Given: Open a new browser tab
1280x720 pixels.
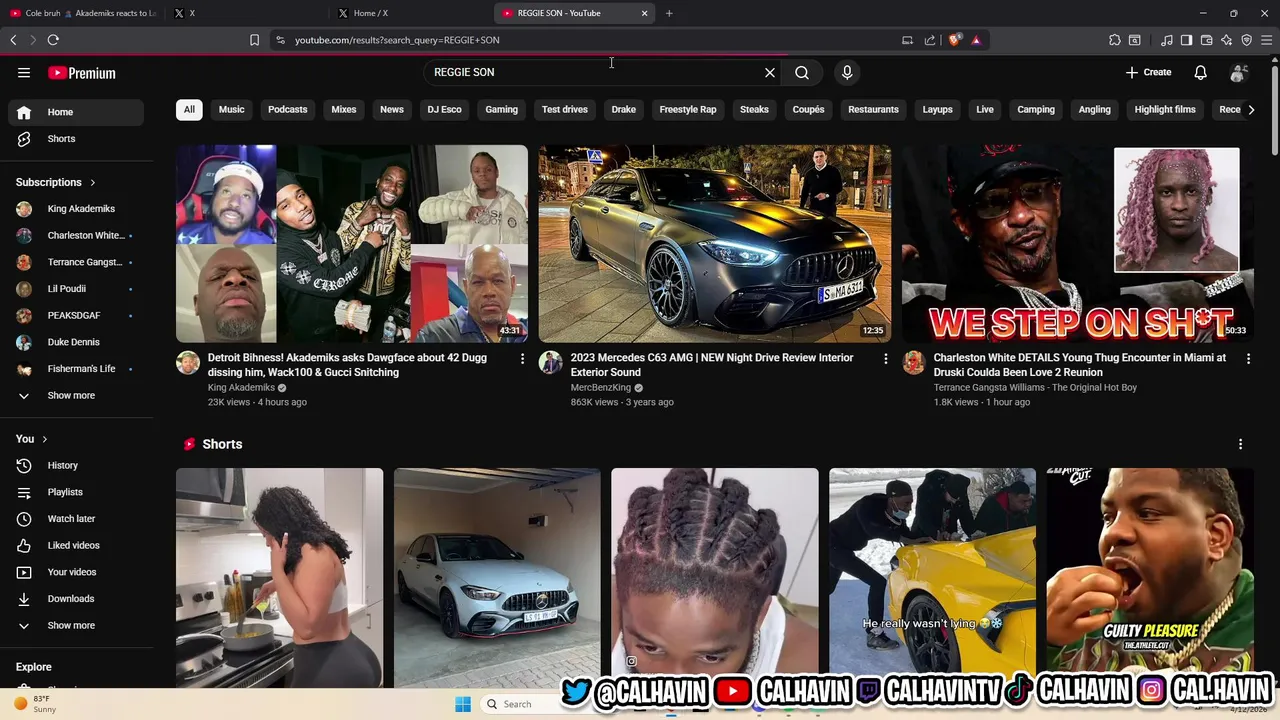Looking at the screenshot, I should click(x=669, y=13).
